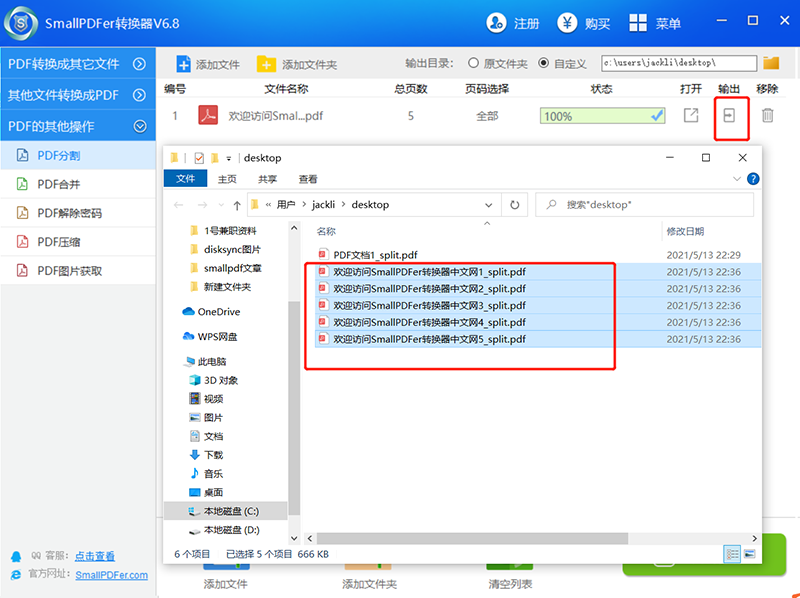Click 添加文件夹 button in top toolbar
Image resolution: width=800 pixels, height=598 pixels.
[x=296, y=64]
